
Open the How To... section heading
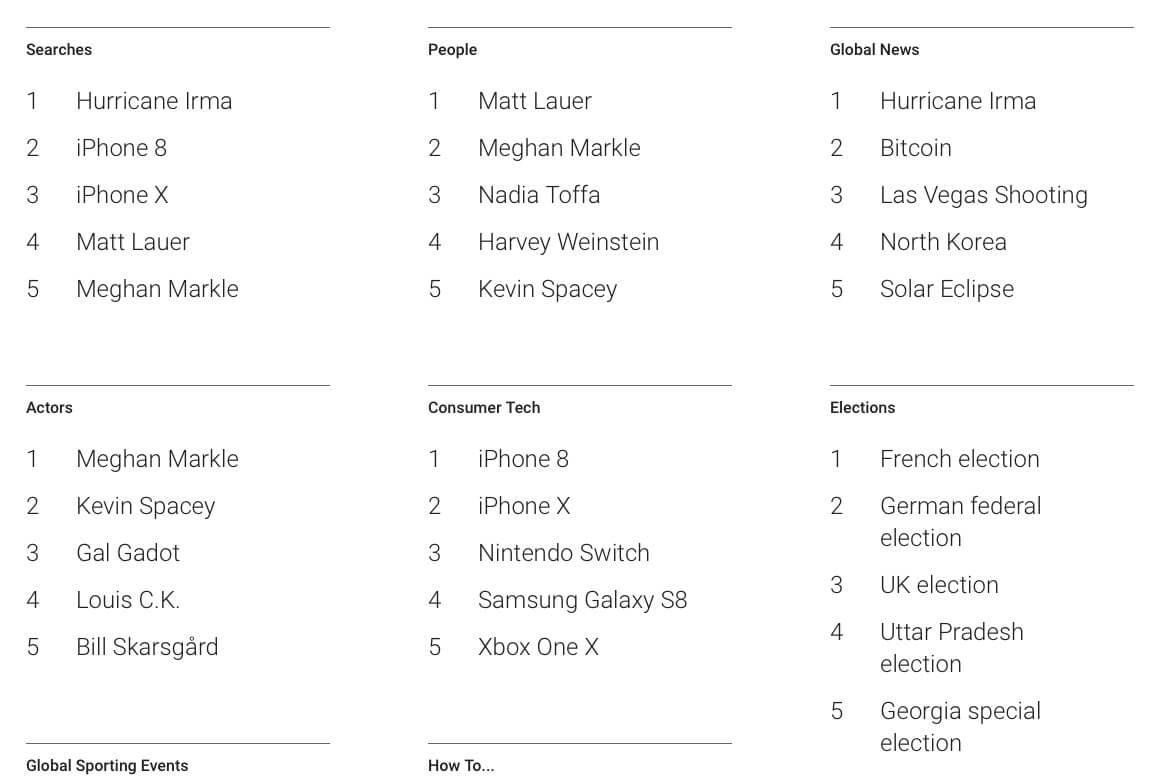(461, 765)
